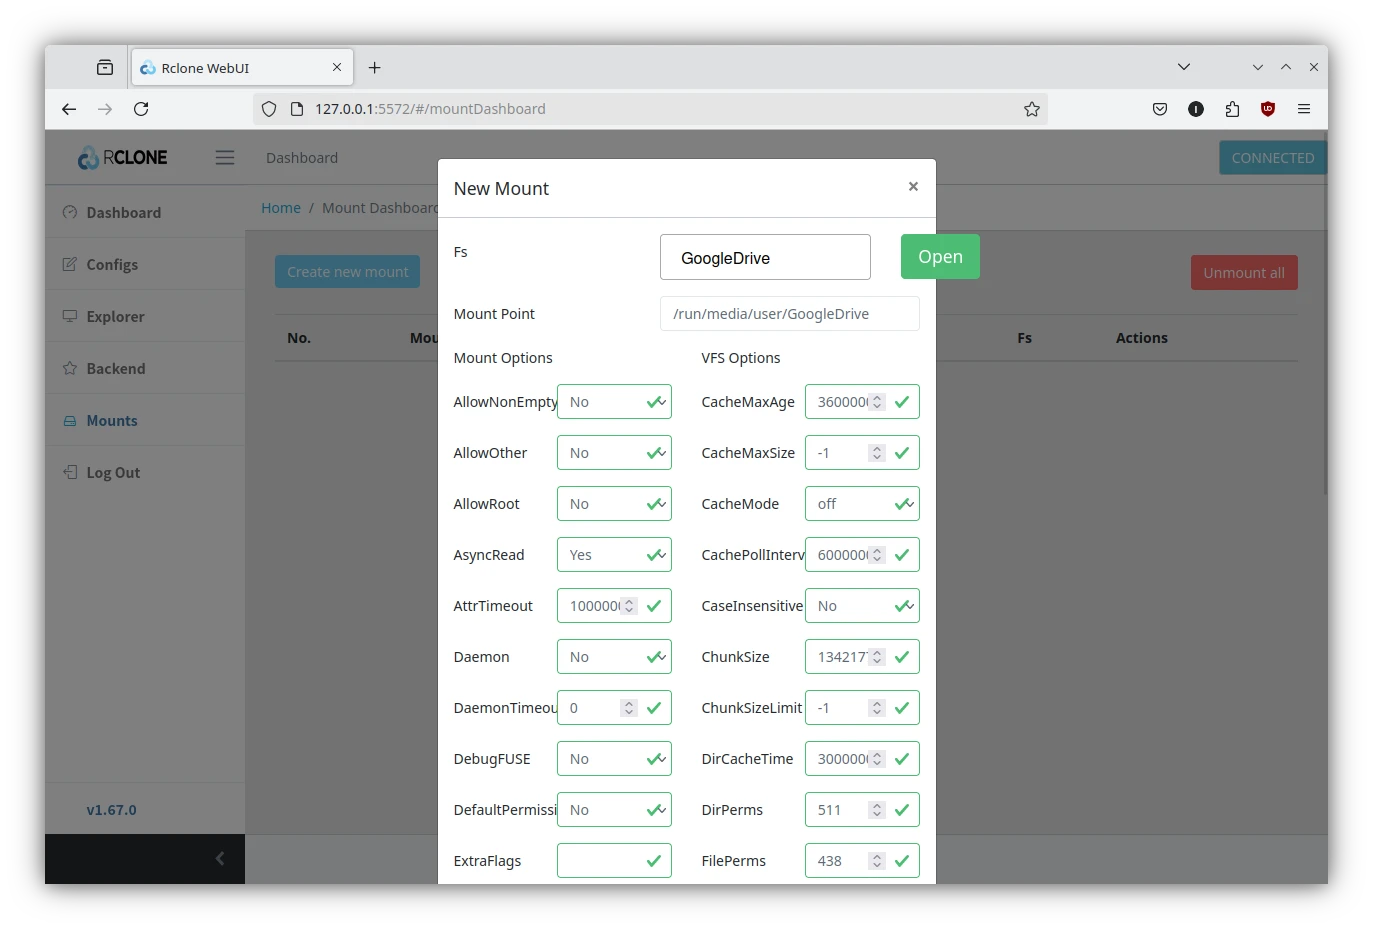Screen dimensions: 1373x929
Task: Bookmark this page with star icon
Action: pyautogui.click(x=1032, y=109)
